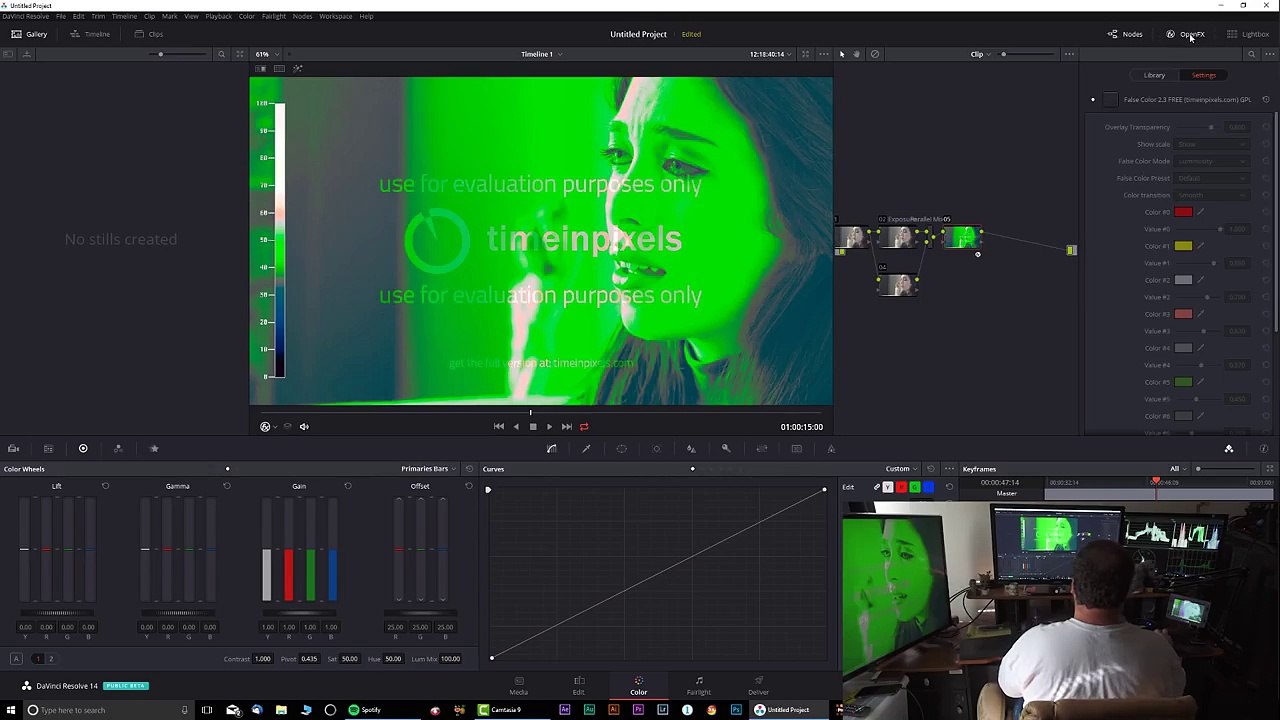The width and height of the screenshot is (1280, 720).
Task: Toggle the False Color effect enable dot
Action: (1092, 99)
